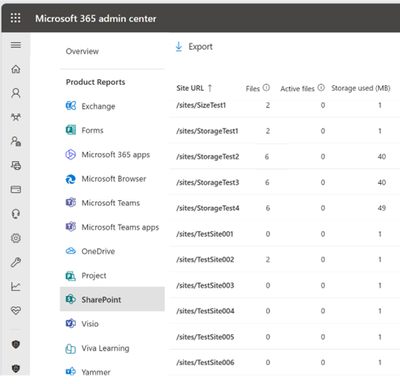Click the Yammer product icon

coord(71,372)
